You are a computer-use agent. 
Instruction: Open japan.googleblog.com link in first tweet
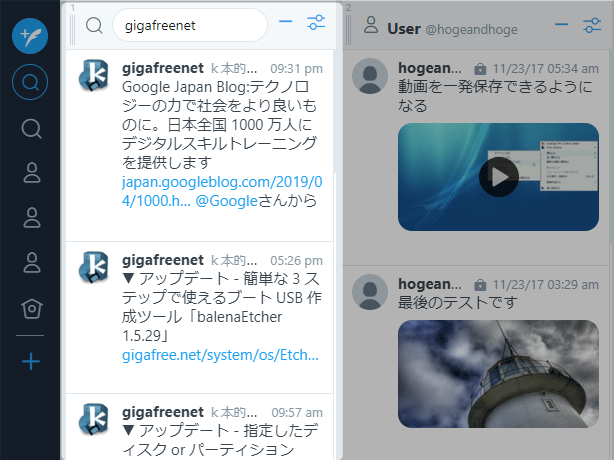point(222,191)
